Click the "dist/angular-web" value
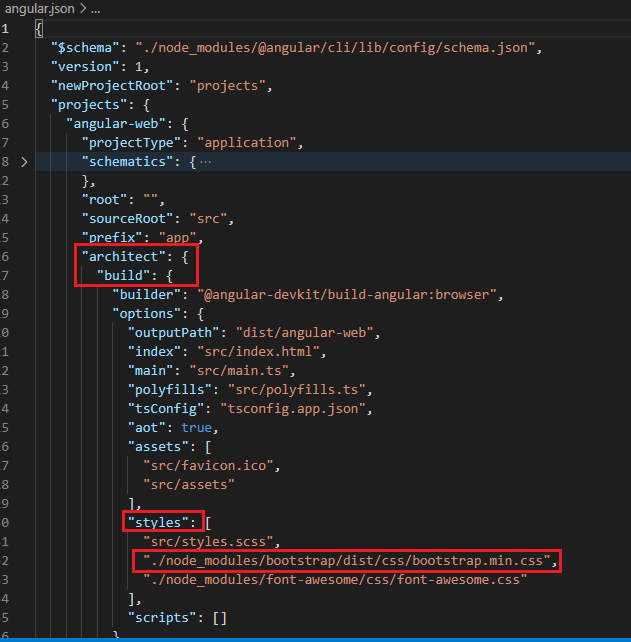This screenshot has width=631, height=642. click(x=305, y=333)
